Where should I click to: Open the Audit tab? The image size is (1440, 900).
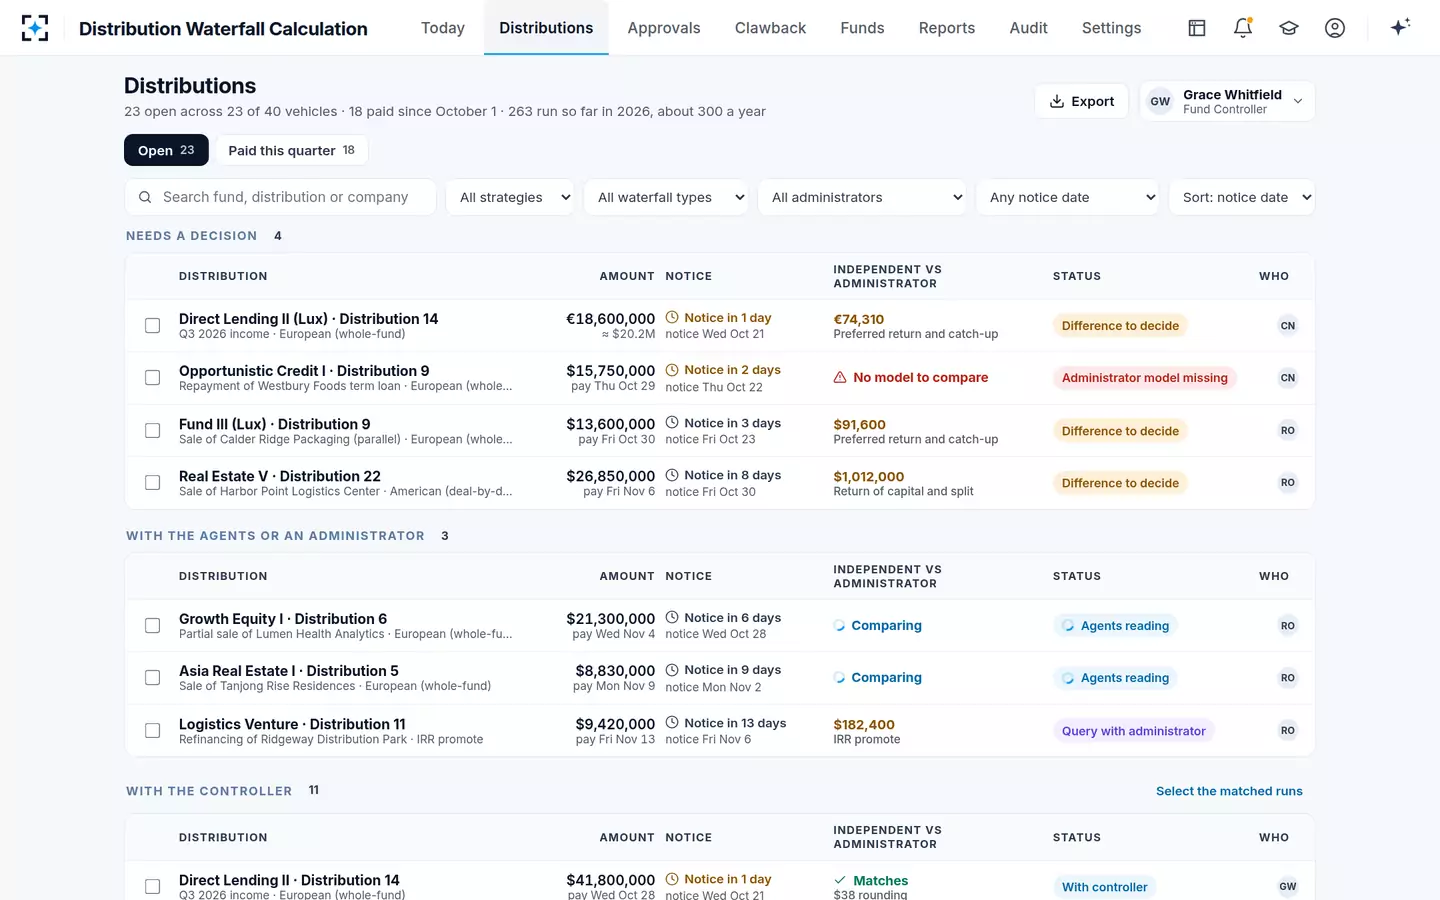coord(1028,28)
